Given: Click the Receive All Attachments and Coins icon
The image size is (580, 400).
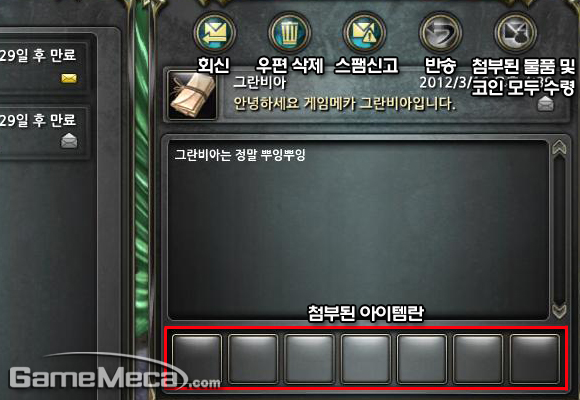Looking at the screenshot, I should 516,33.
